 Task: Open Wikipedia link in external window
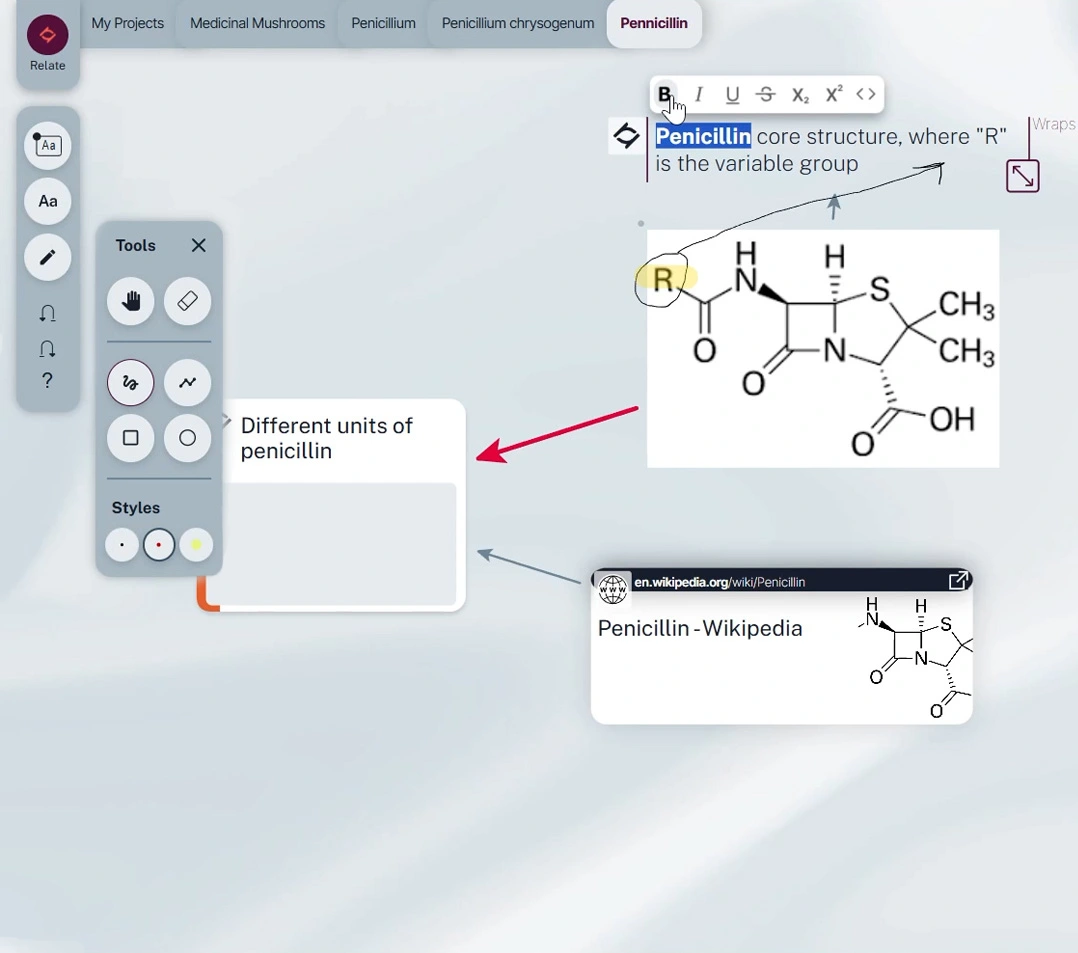(x=958, y=581)
